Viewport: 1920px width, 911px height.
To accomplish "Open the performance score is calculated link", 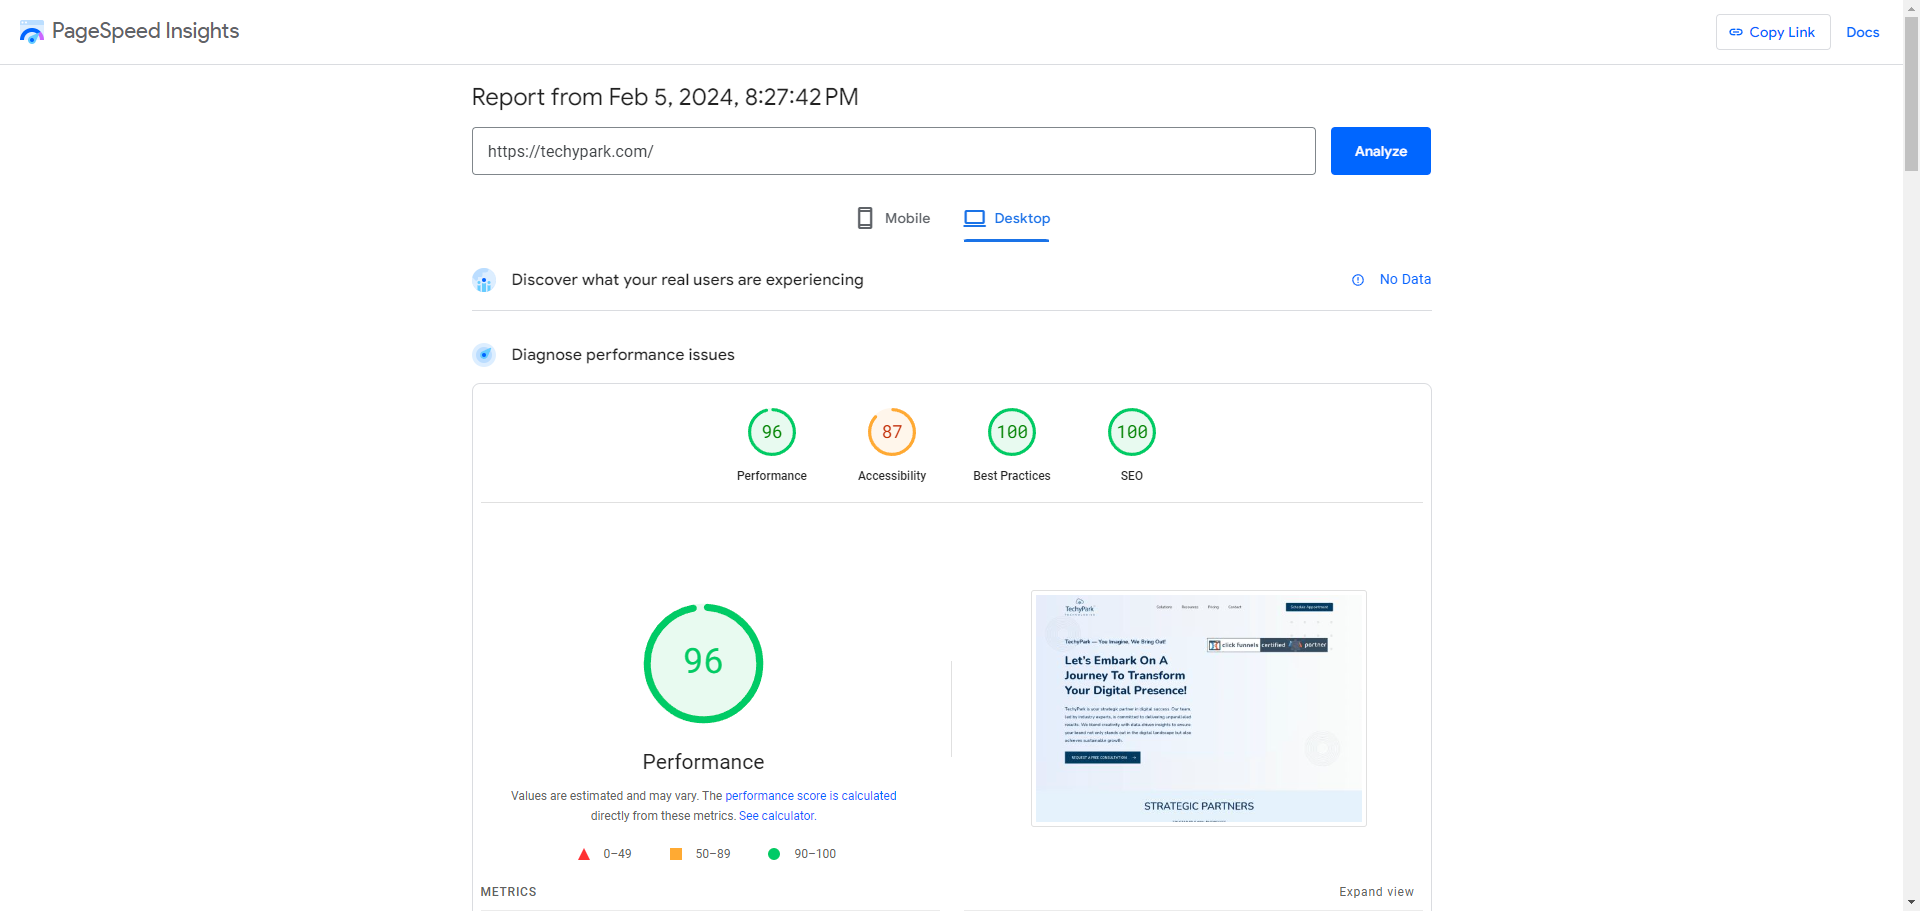I will pyautogui.click(x=810, y=796).
